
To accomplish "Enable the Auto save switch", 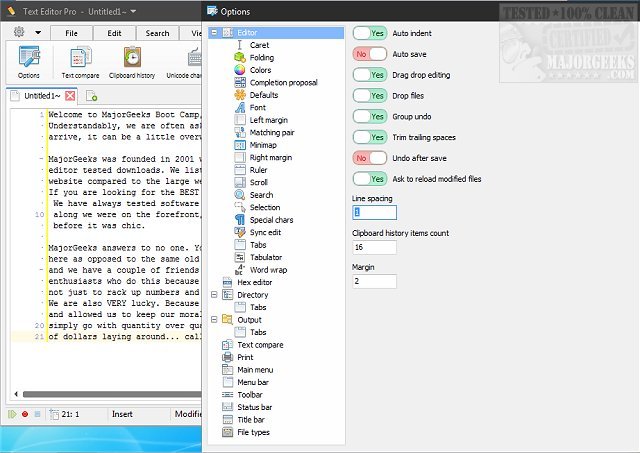I will [370, 54].
